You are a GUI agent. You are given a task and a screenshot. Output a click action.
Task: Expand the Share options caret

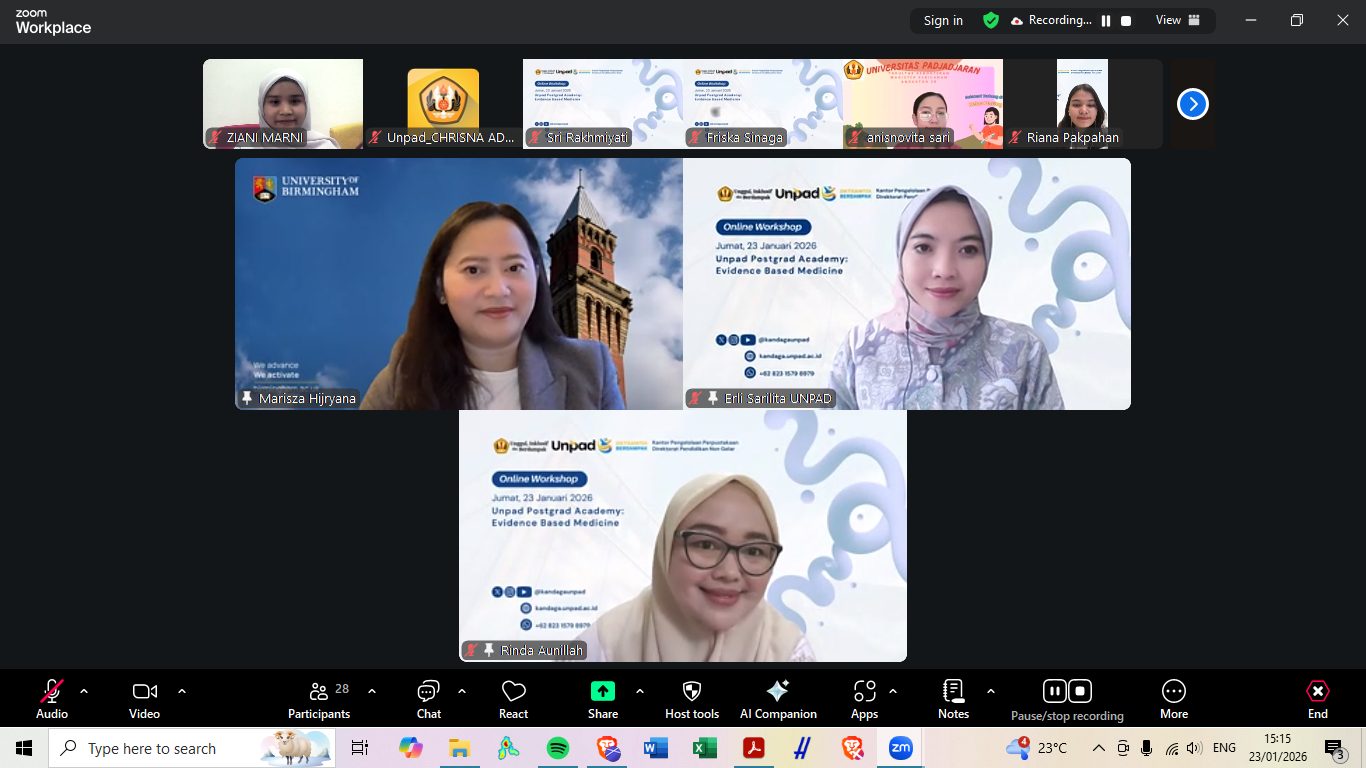coord(640,691)
